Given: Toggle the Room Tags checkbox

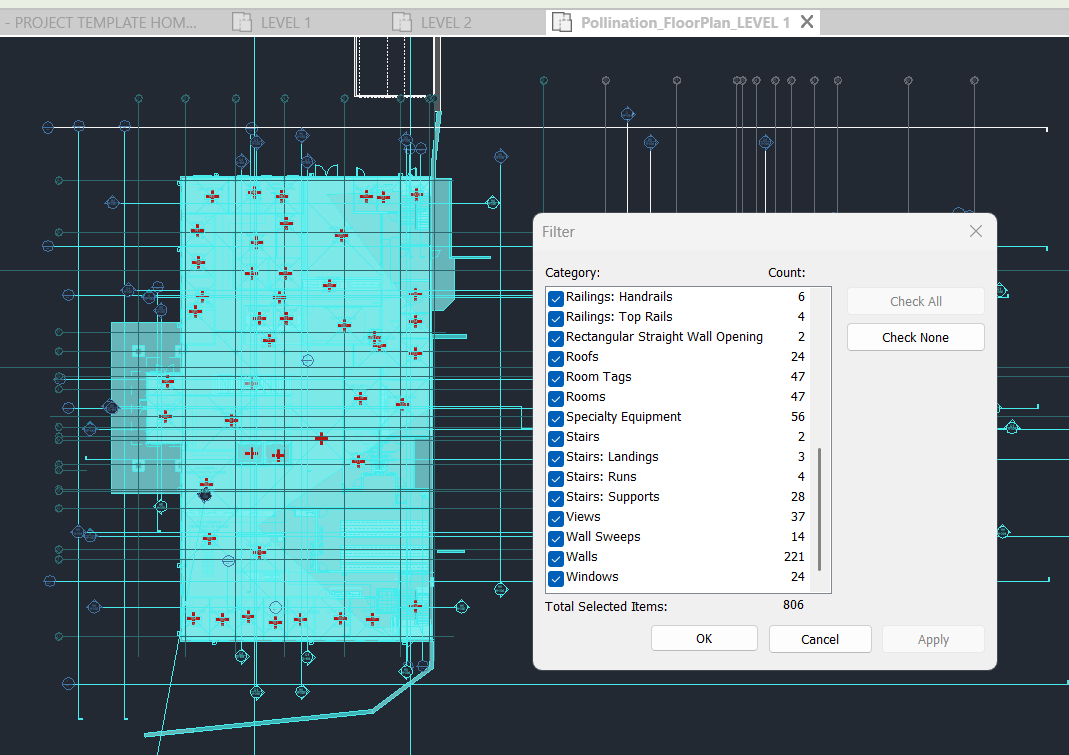Looking at the screenshot, I should coord(556,377).
